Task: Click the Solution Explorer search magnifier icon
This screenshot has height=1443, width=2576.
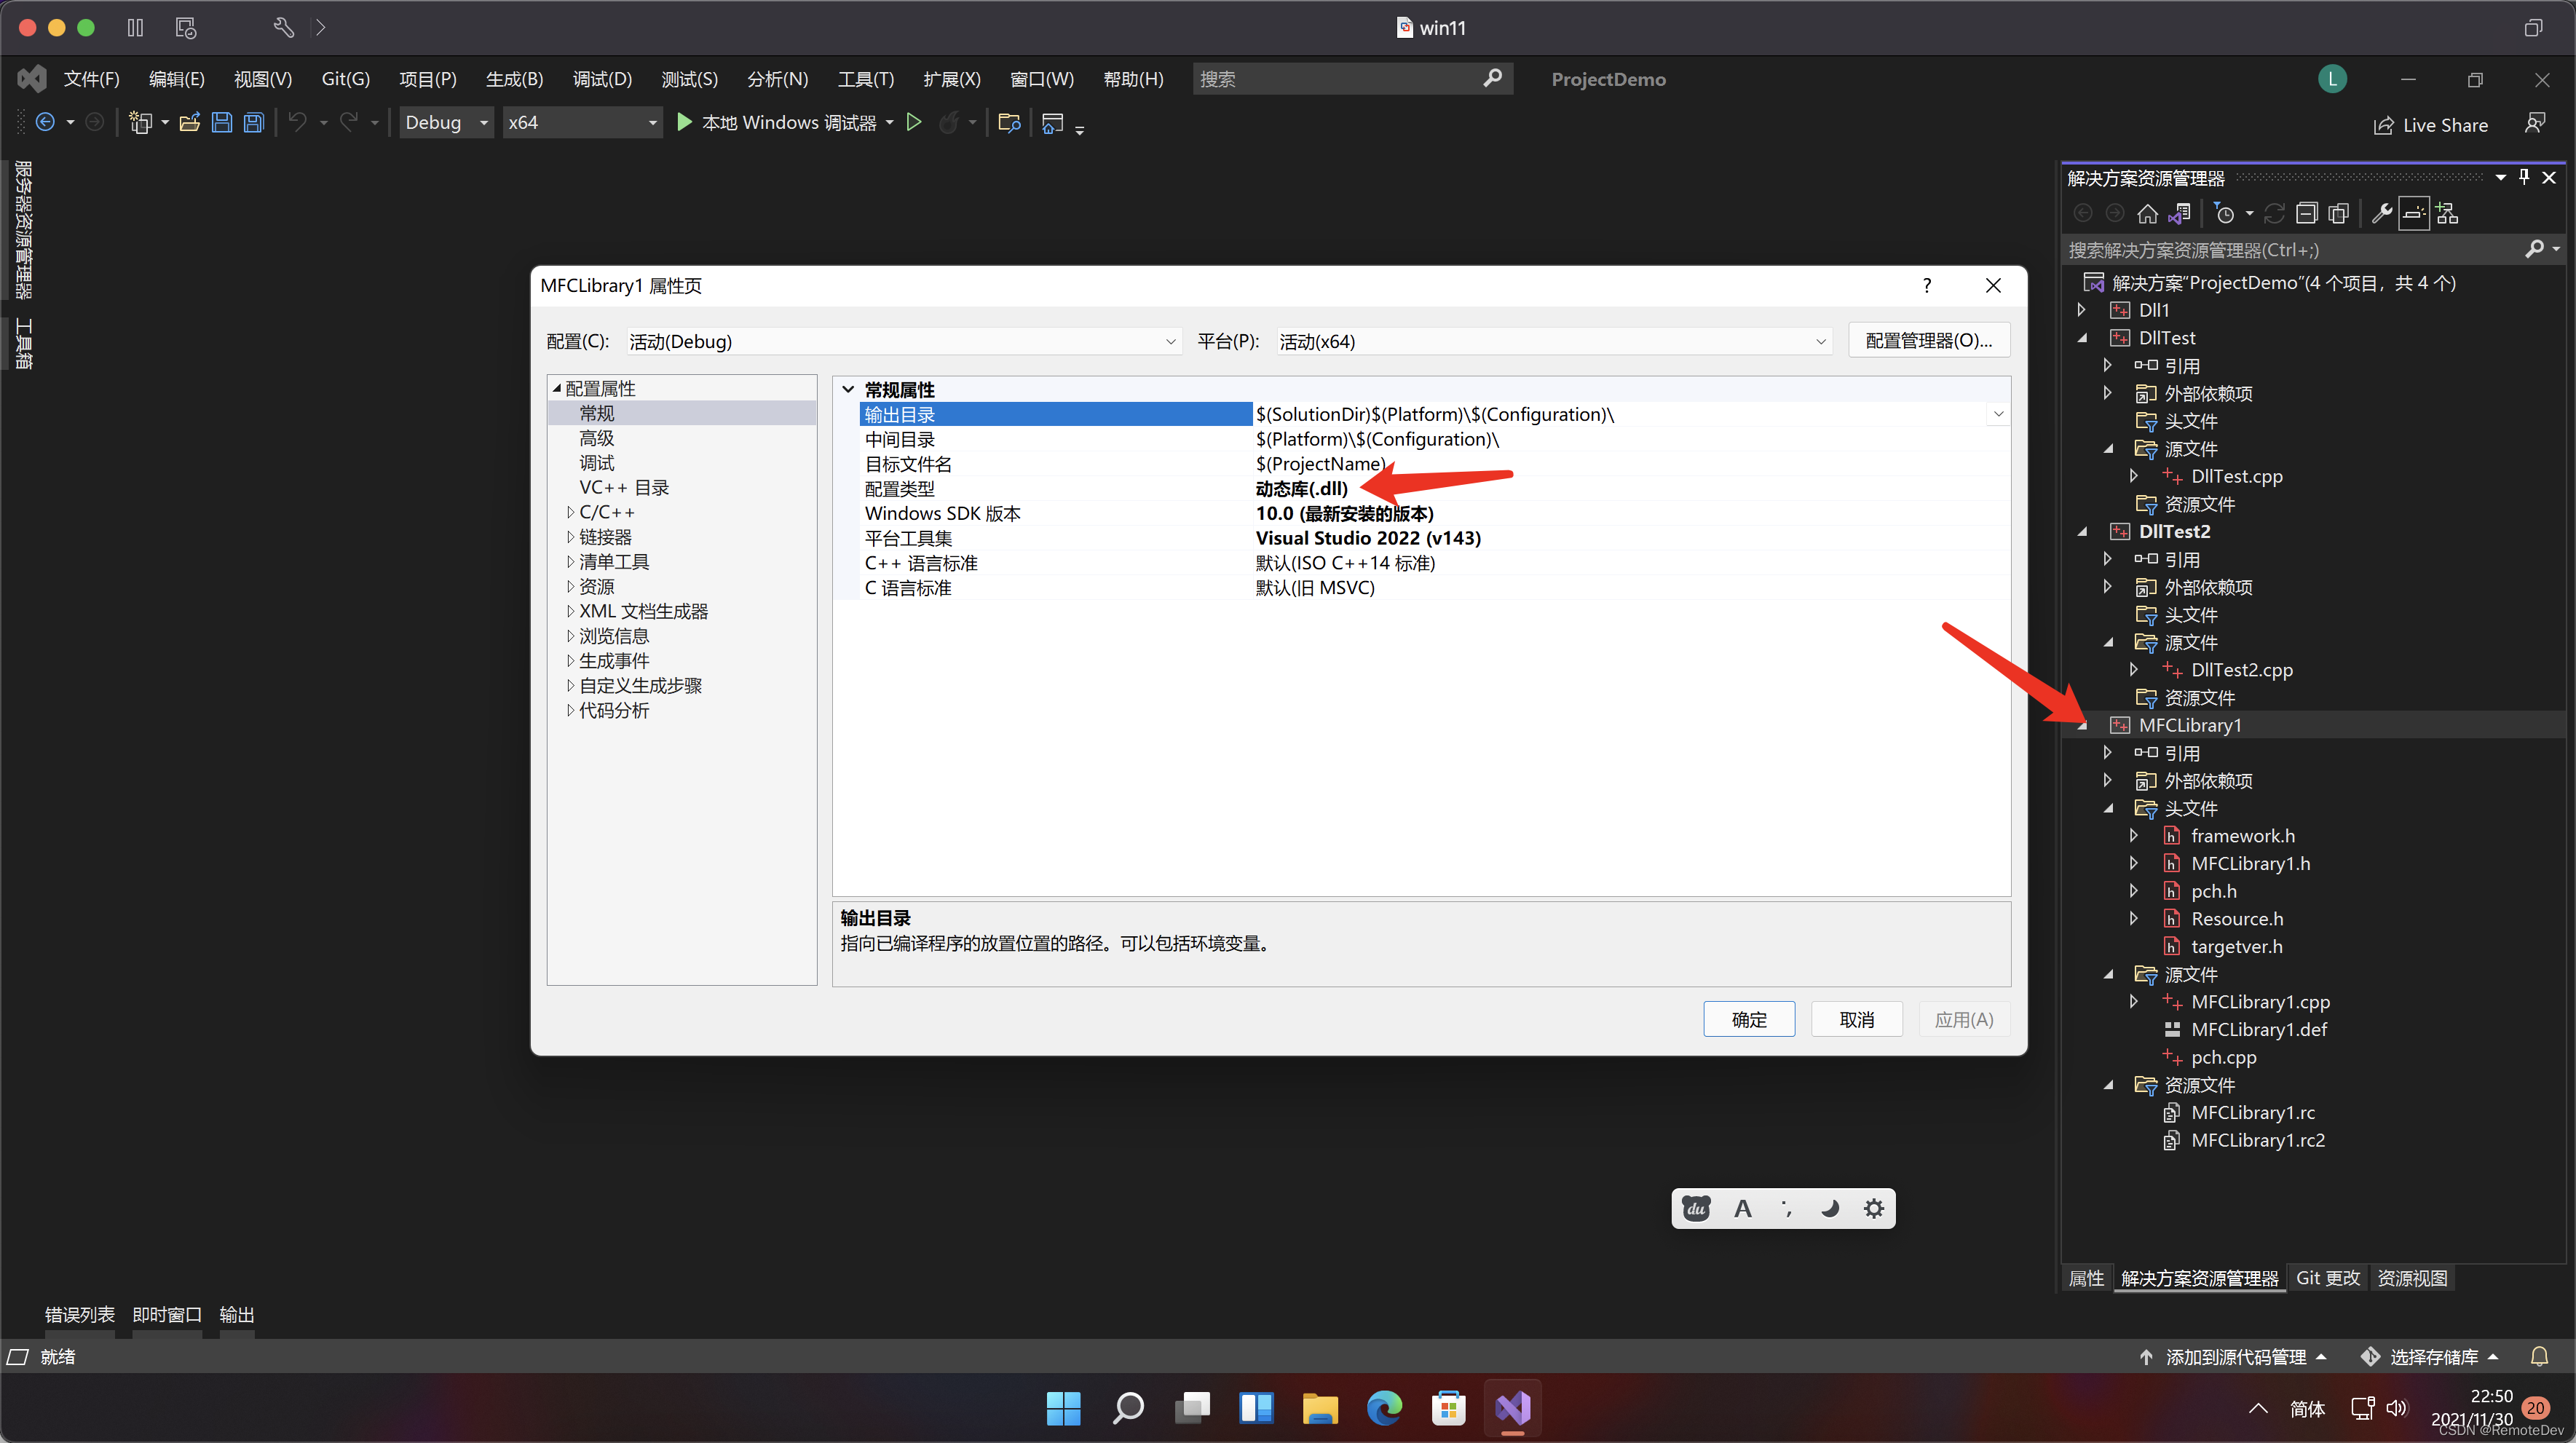Action: pos(2534,249)
